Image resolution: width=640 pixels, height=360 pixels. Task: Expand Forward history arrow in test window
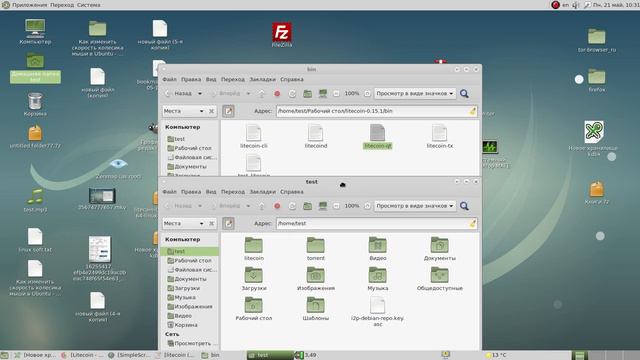click(248, 206)
